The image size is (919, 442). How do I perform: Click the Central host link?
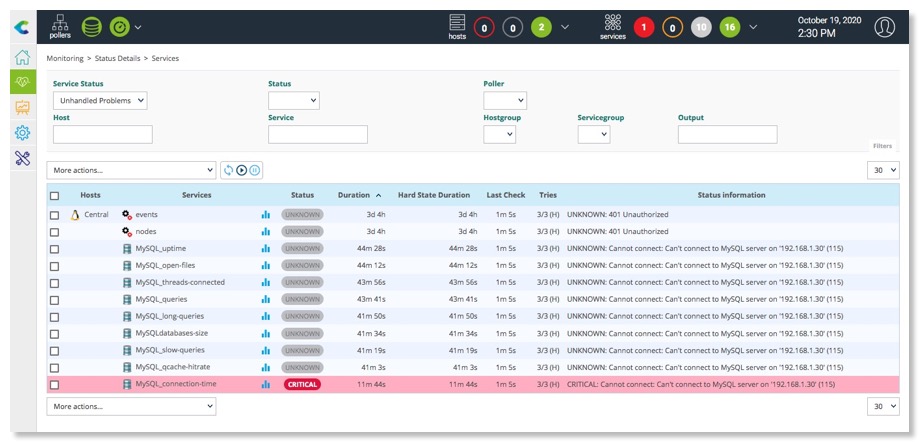click(x=96, y=215)
